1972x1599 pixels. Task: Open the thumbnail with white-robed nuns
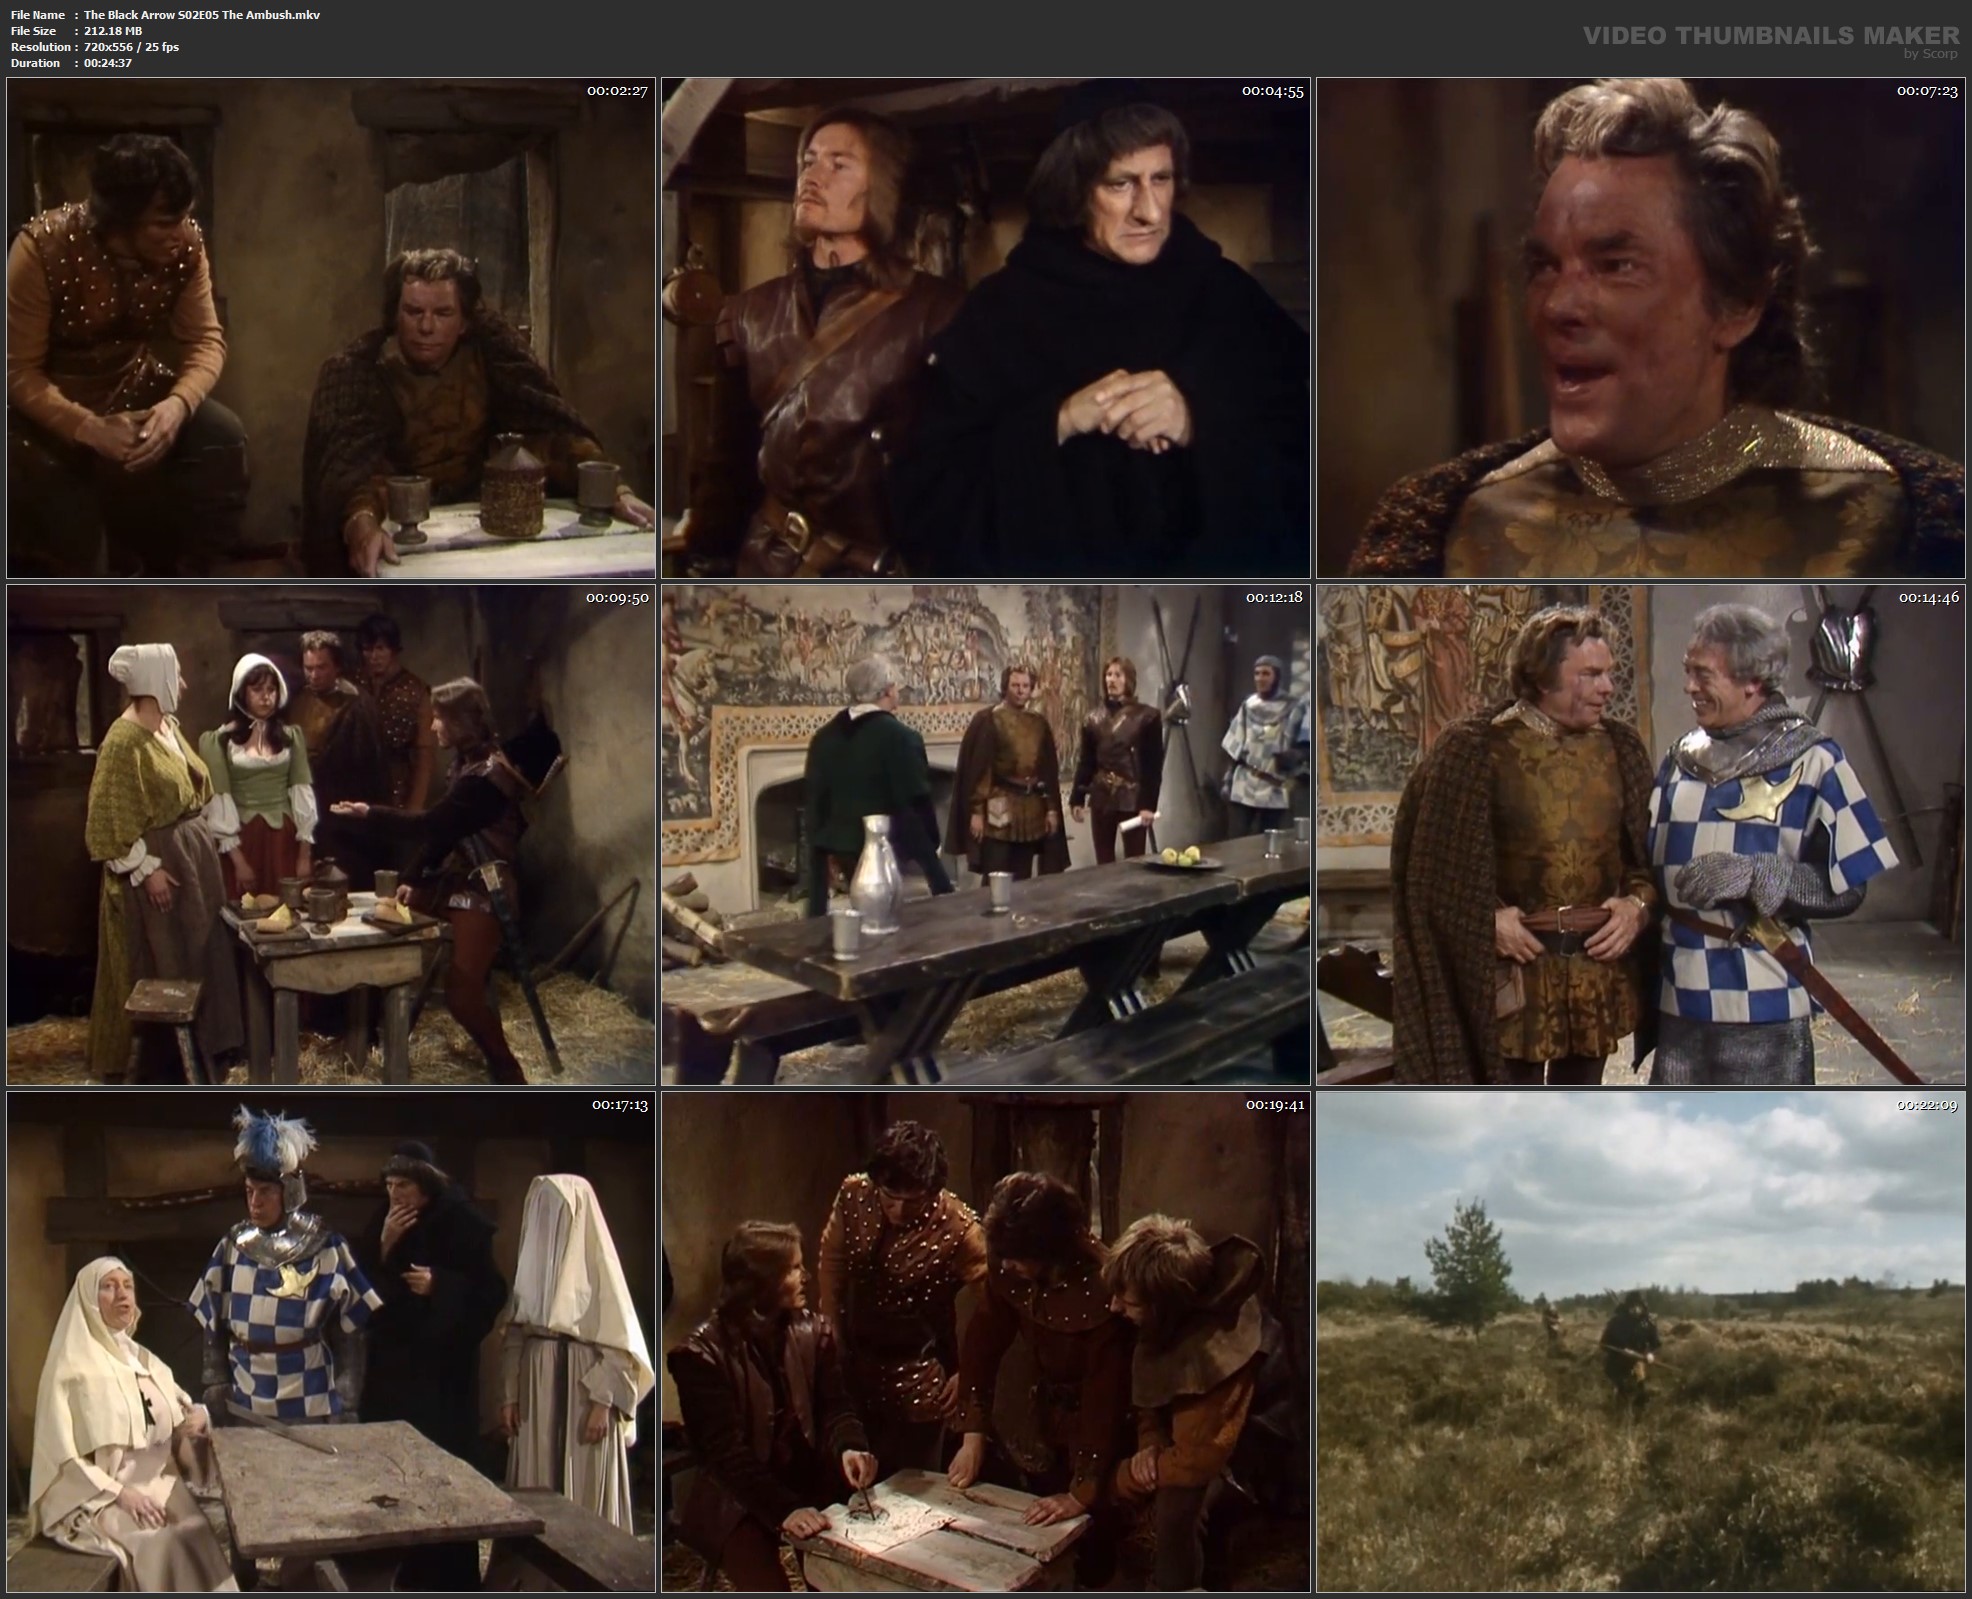[330, 1342]
